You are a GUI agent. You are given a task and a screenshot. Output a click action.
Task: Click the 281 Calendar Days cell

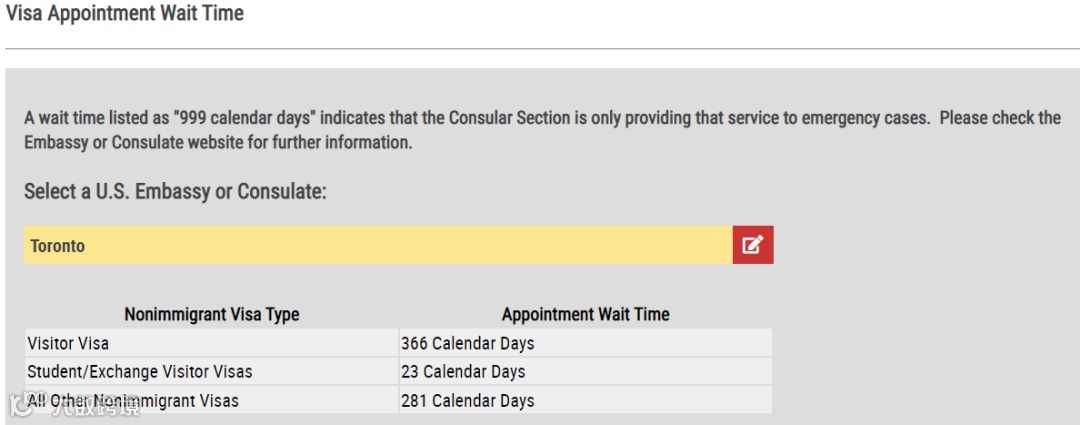pos(467,400)
